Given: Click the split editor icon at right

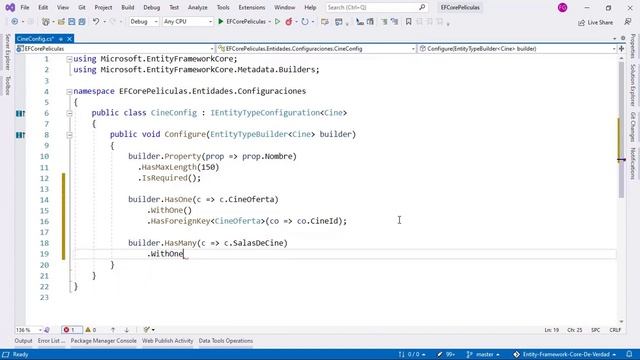Looking at the screenshot, I should pos(622,49).
